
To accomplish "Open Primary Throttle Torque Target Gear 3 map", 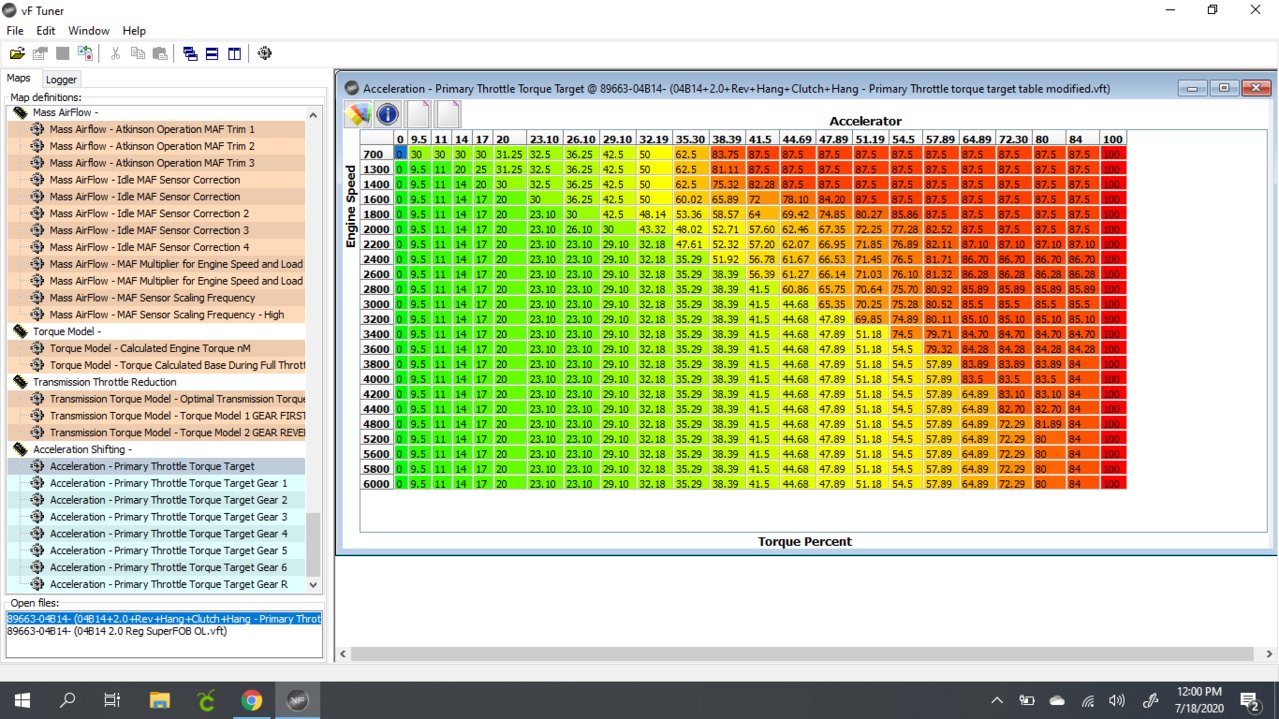I will coord(168,517).
